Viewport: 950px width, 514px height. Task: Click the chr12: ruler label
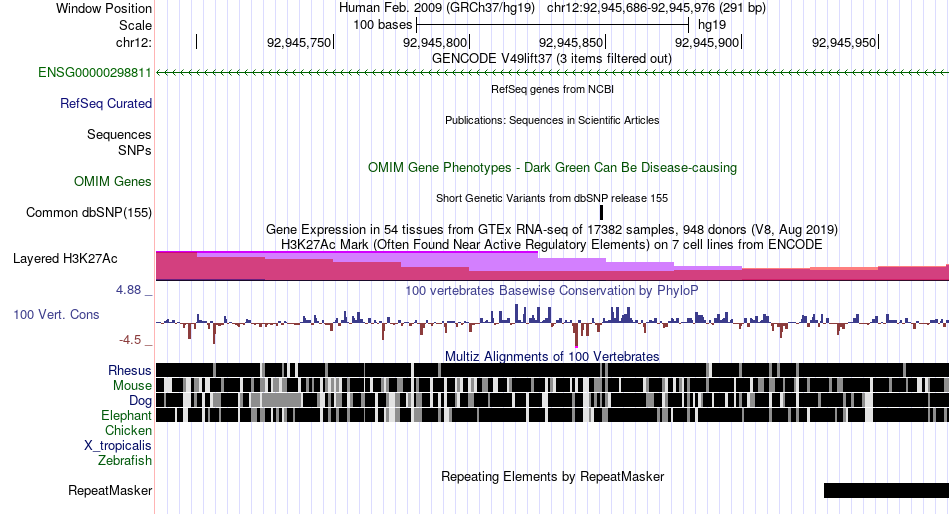point(134,42)
